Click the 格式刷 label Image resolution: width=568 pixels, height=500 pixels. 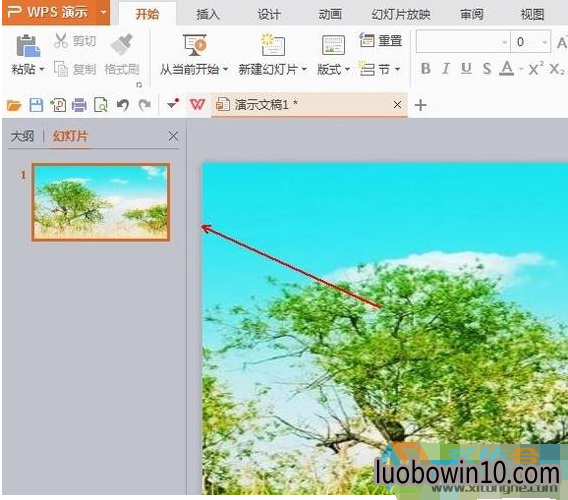122,69
